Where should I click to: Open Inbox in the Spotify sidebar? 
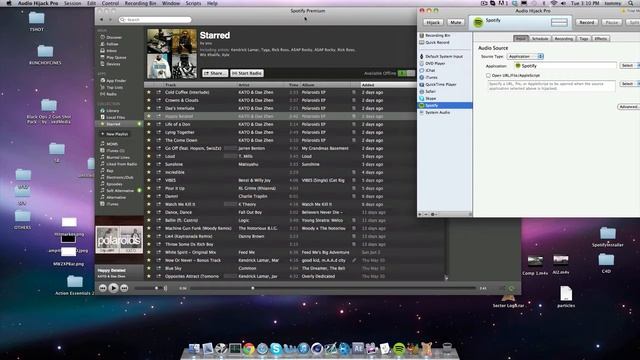click(111, 51)
